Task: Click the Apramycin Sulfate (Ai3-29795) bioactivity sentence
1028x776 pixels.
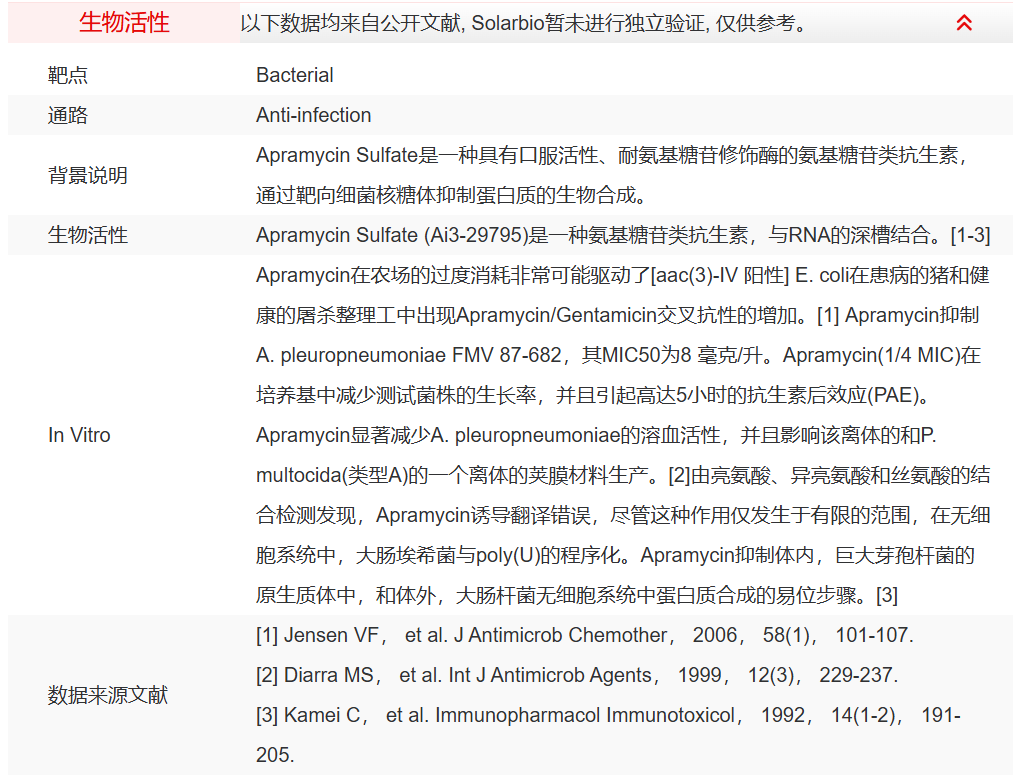Action: [623, 235]
